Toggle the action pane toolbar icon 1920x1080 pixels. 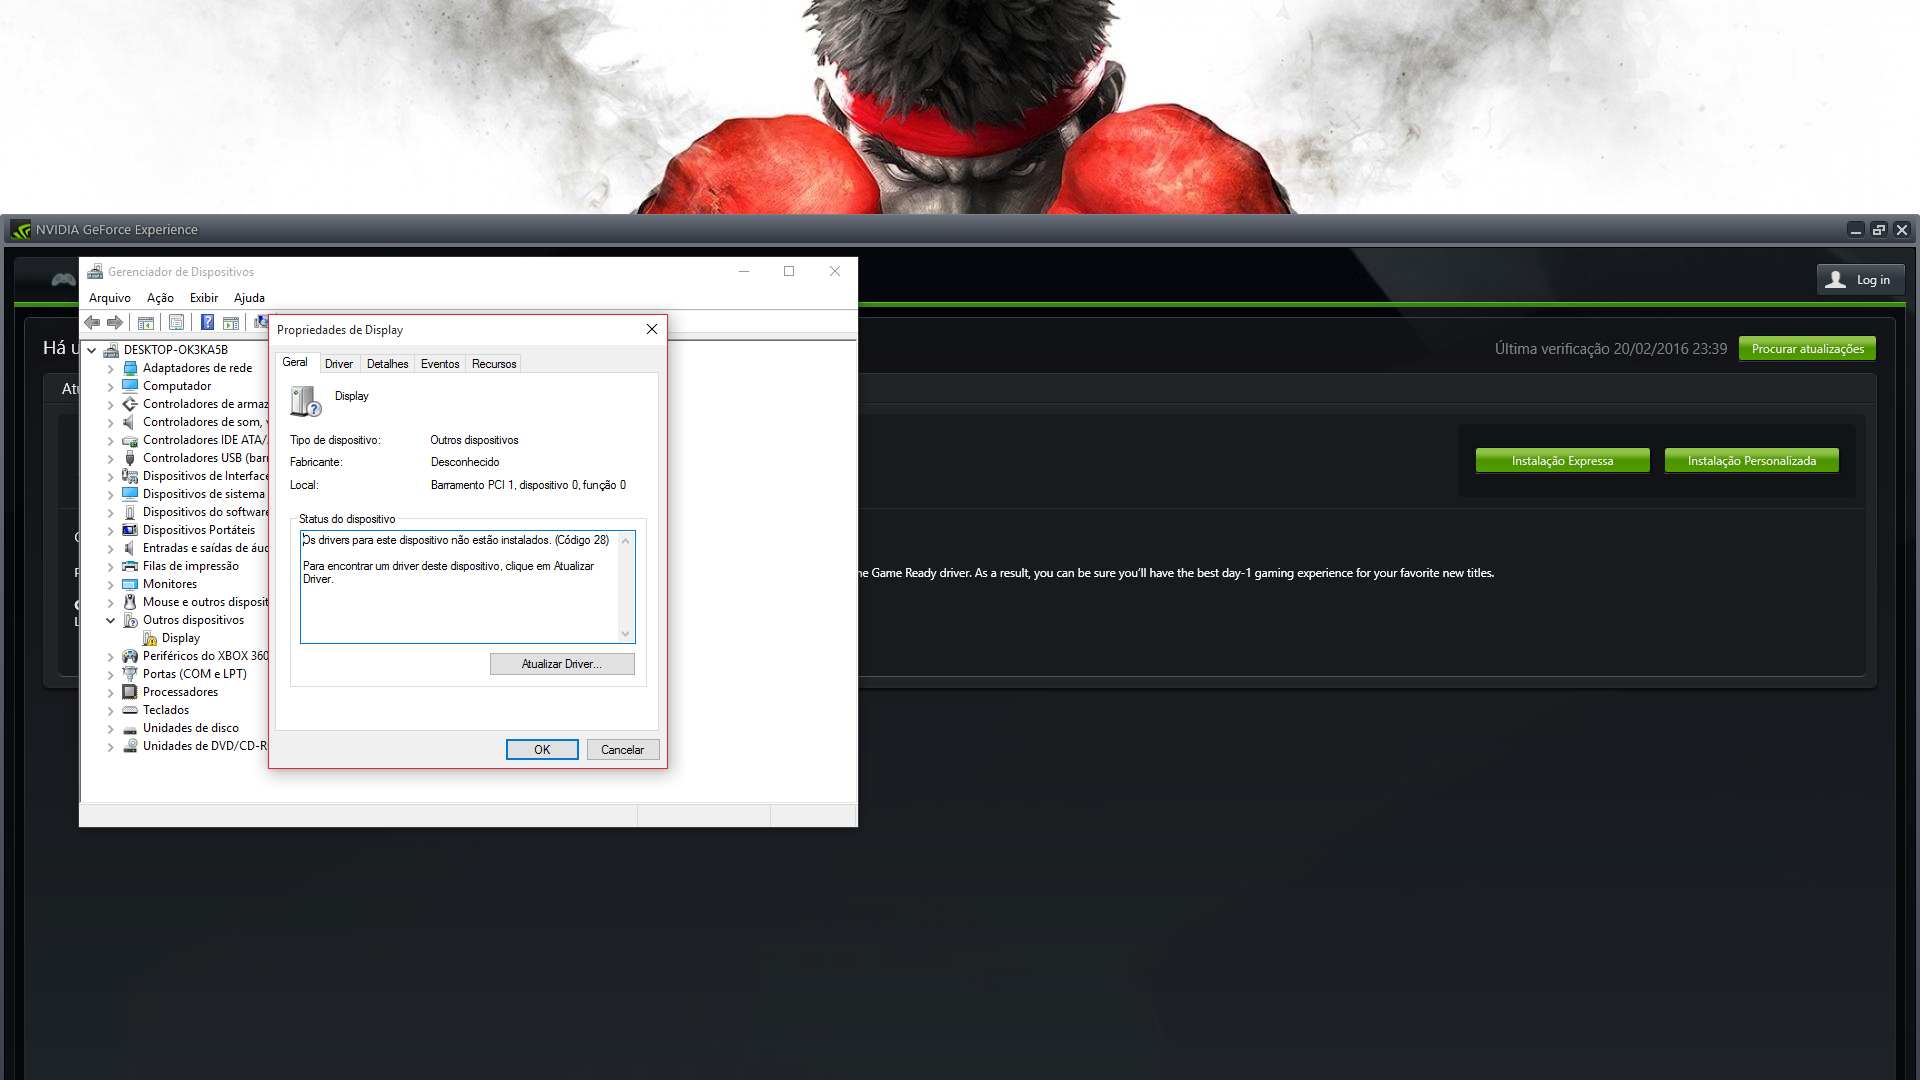coord(231,323)
